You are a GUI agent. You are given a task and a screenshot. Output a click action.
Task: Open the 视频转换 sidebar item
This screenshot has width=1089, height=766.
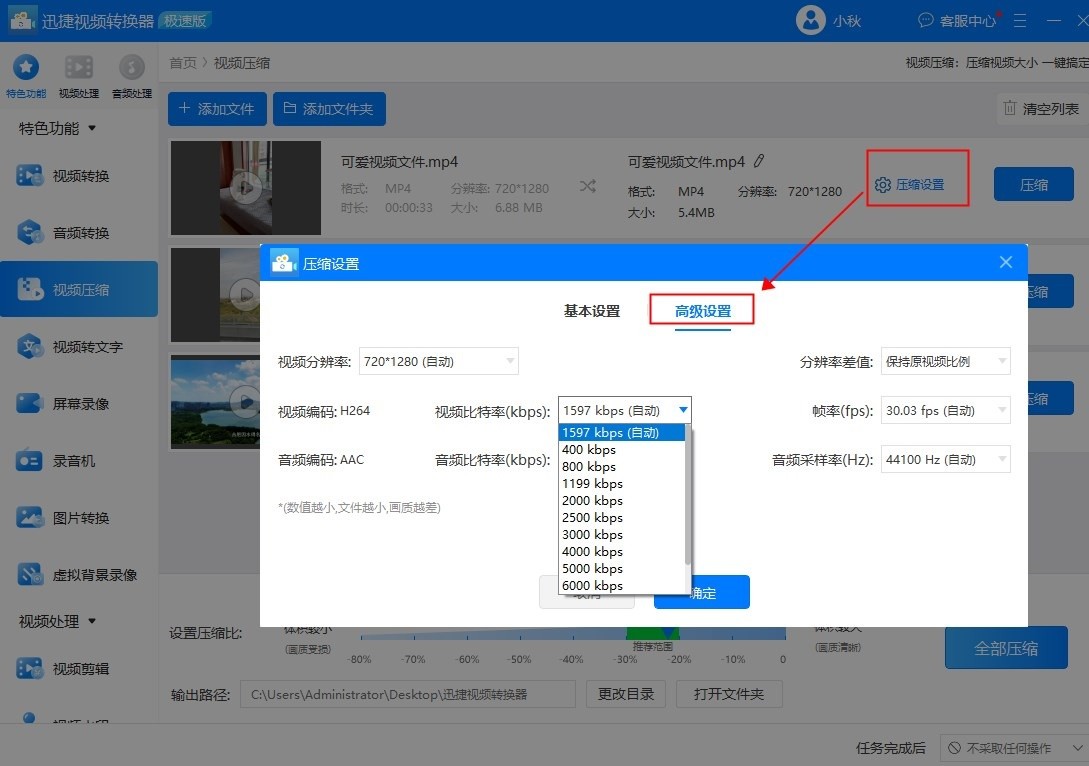click(x=79, y=176)
